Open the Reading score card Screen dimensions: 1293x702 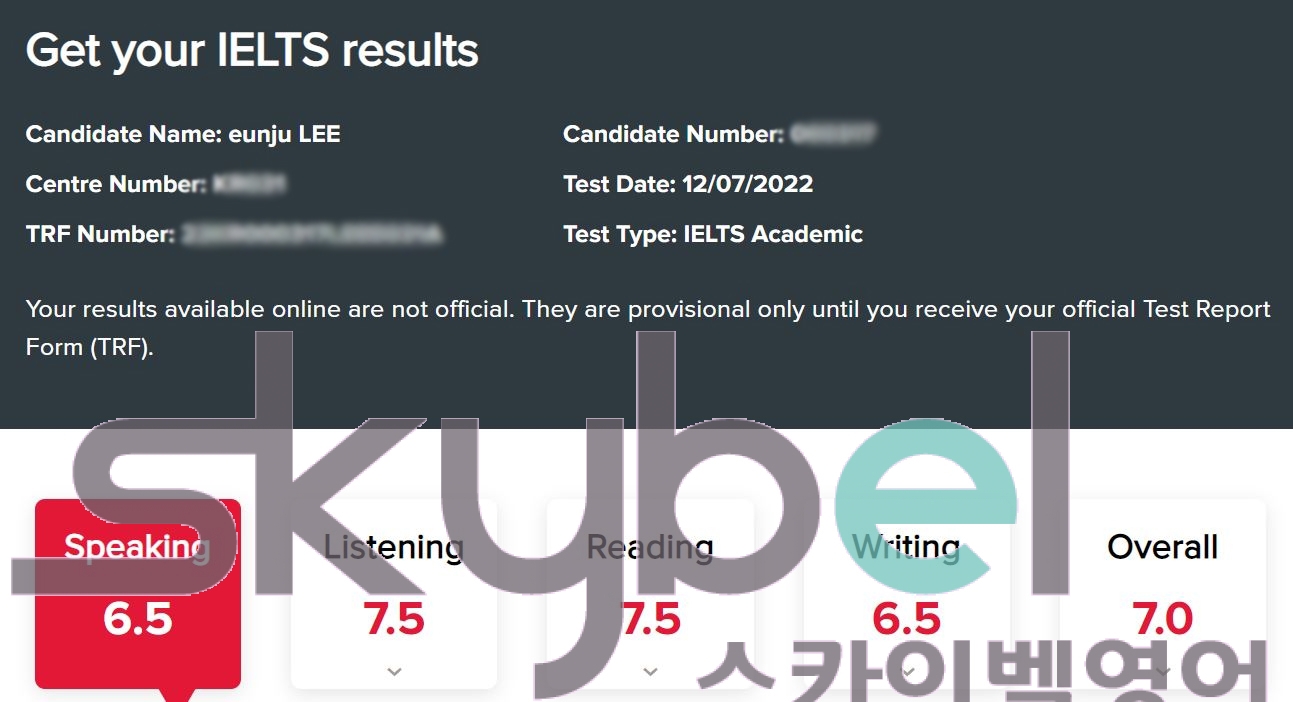pos(650,594)
